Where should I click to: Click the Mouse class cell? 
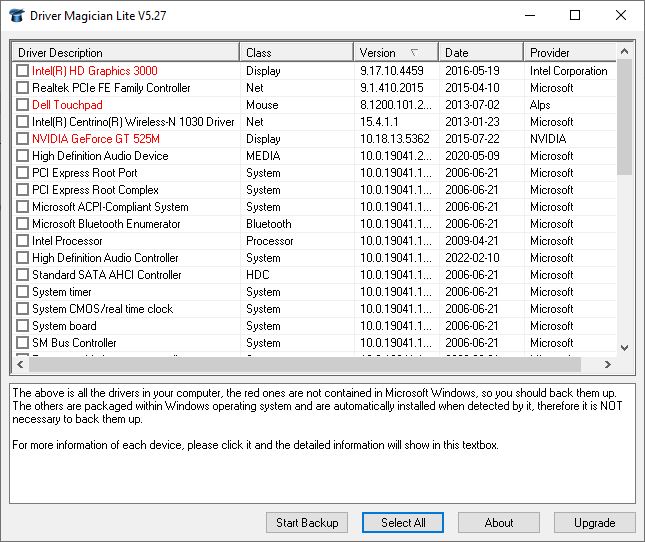pos(262,104)
